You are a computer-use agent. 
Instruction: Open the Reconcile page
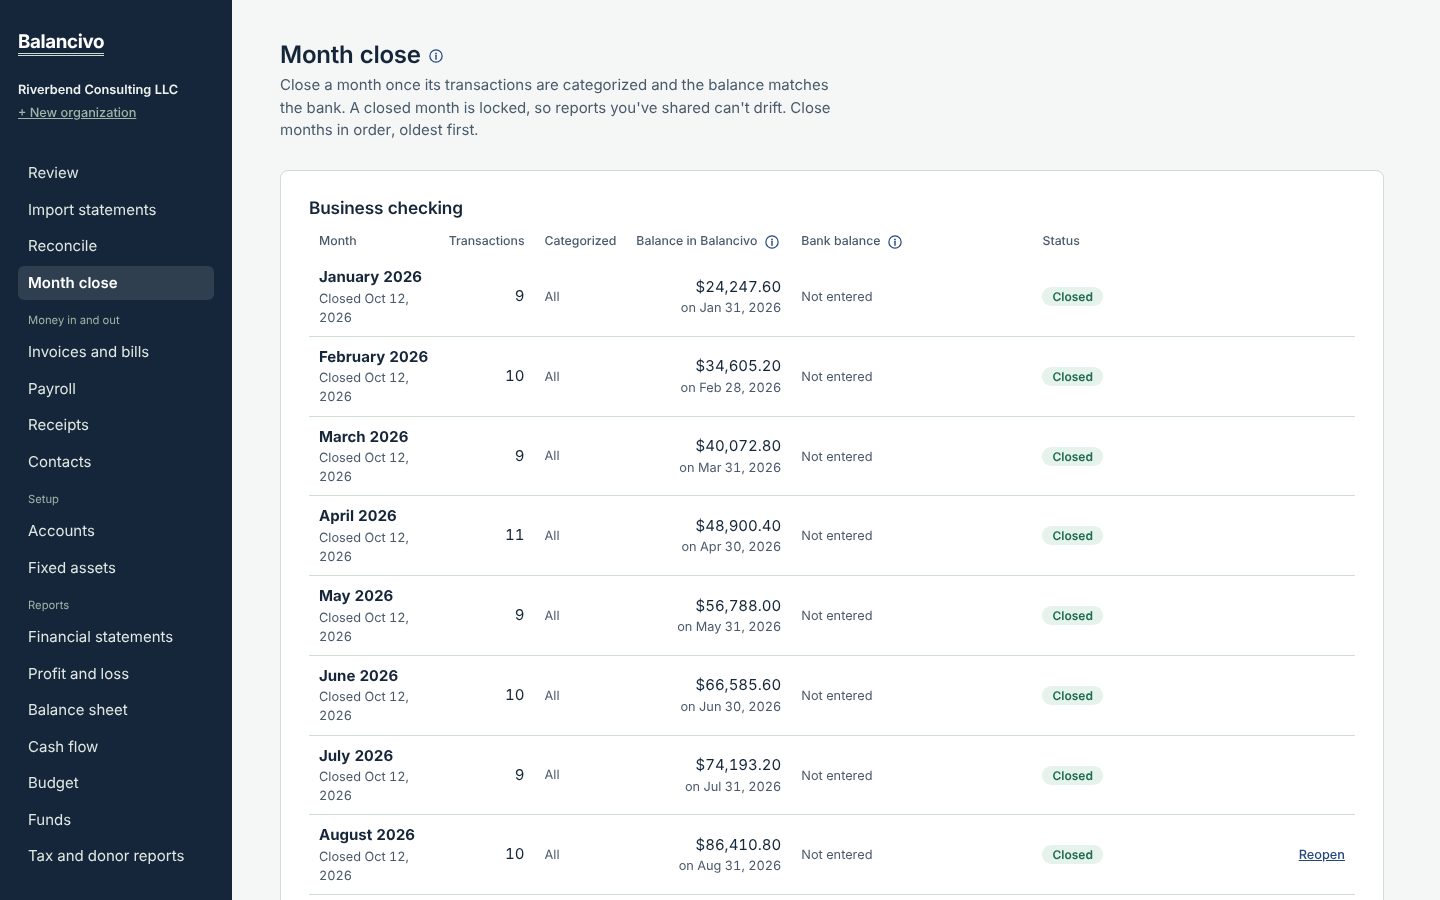[x=116, y=246]
